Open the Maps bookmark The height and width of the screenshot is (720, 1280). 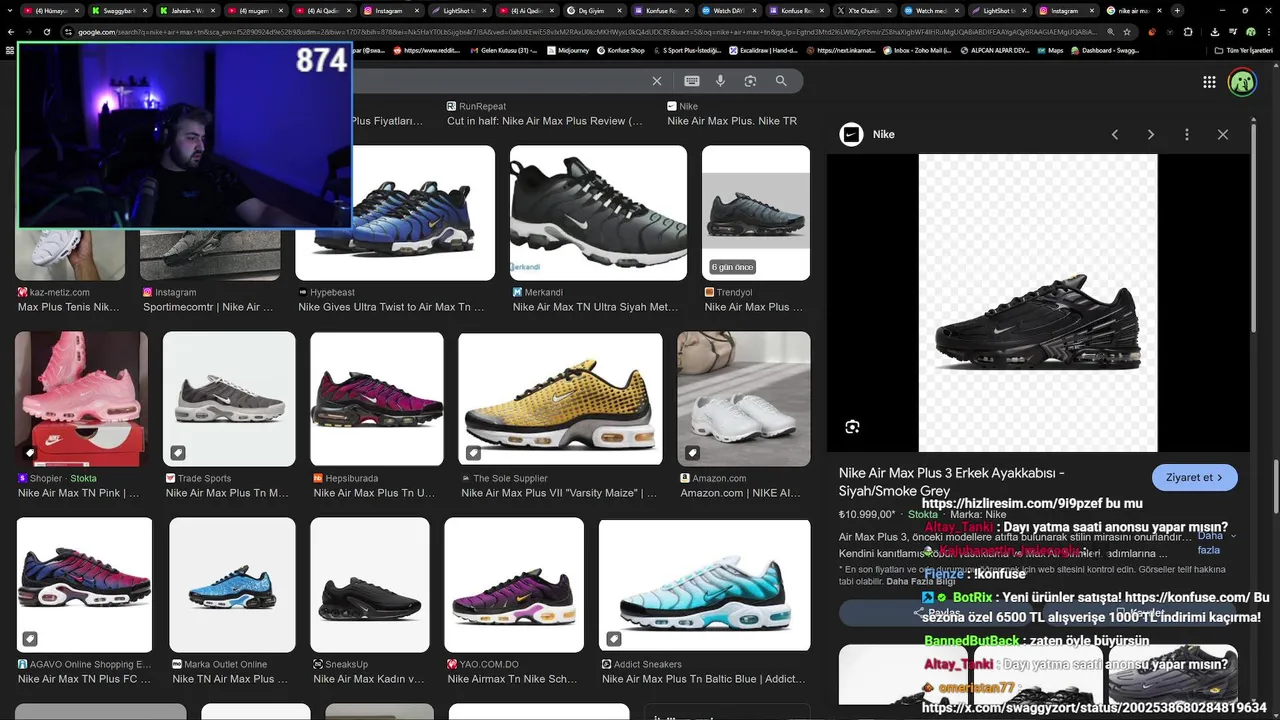[1049, 50]
